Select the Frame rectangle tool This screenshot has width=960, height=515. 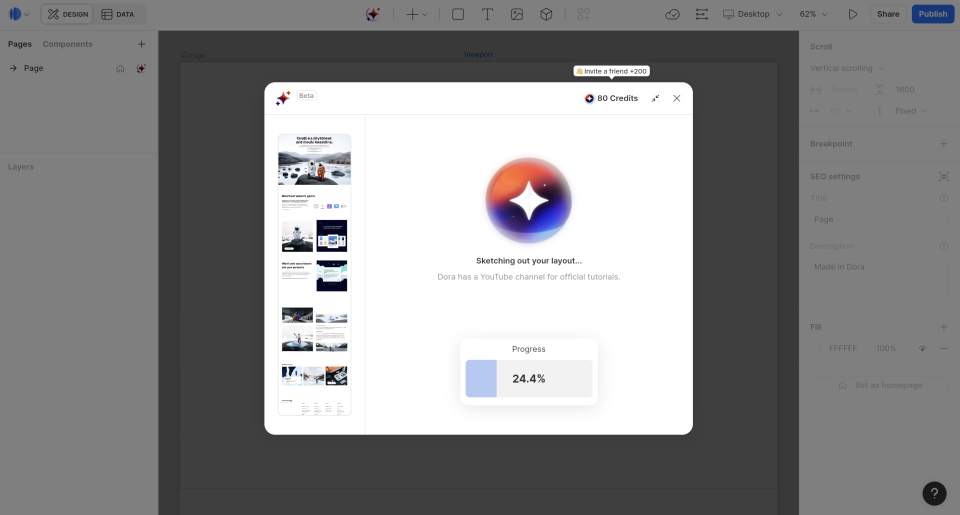pos(458,14)
